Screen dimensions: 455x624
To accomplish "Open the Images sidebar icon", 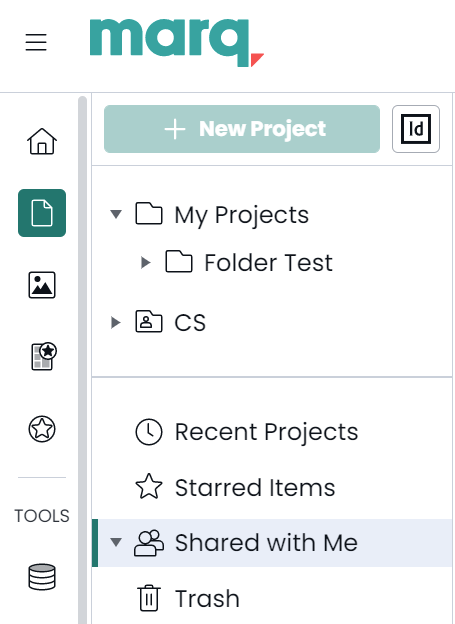I will coord(42,285).
